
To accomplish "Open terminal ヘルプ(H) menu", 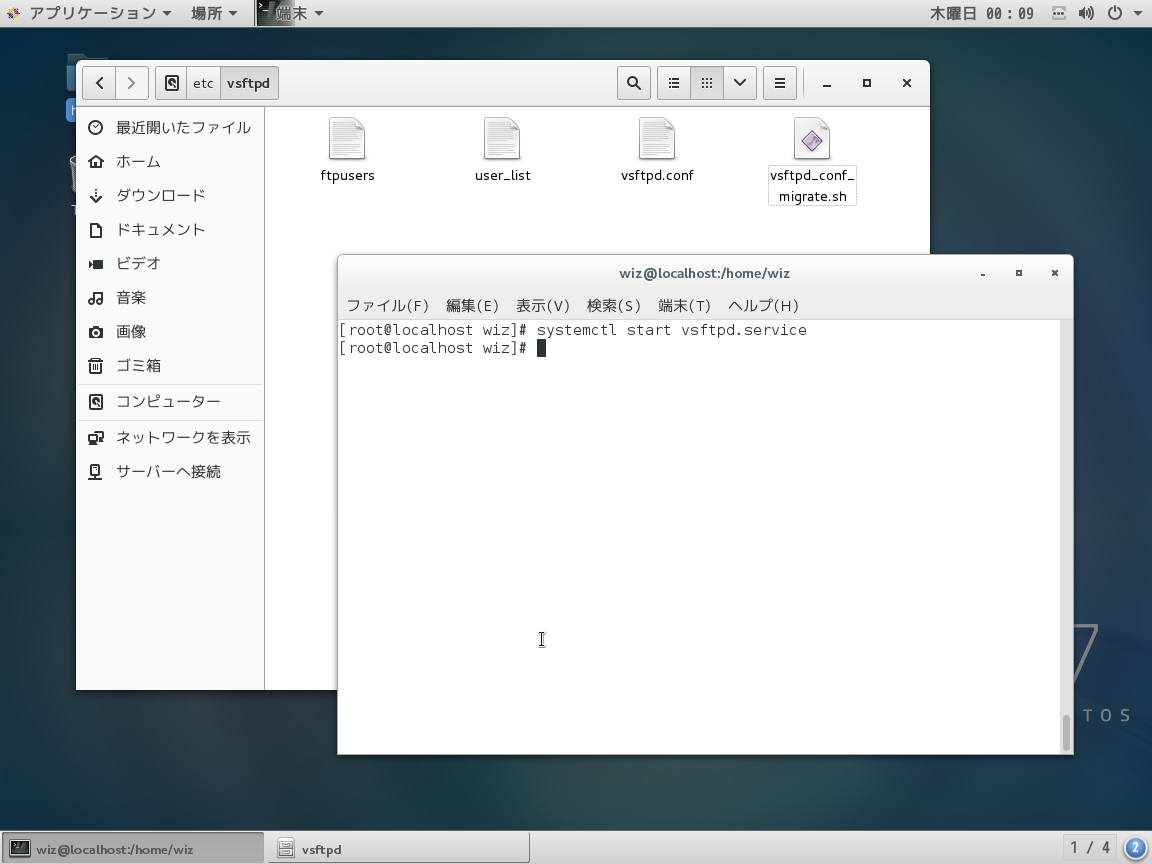I will [x=763, y=306].
